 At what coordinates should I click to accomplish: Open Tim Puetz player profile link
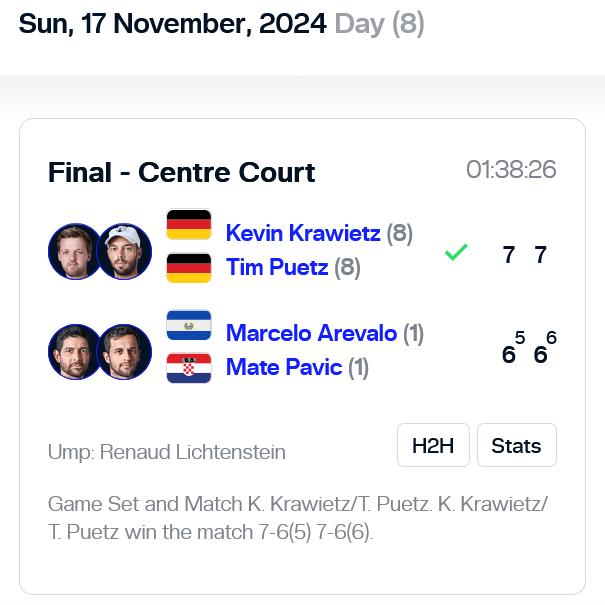[x=277, y=267]
